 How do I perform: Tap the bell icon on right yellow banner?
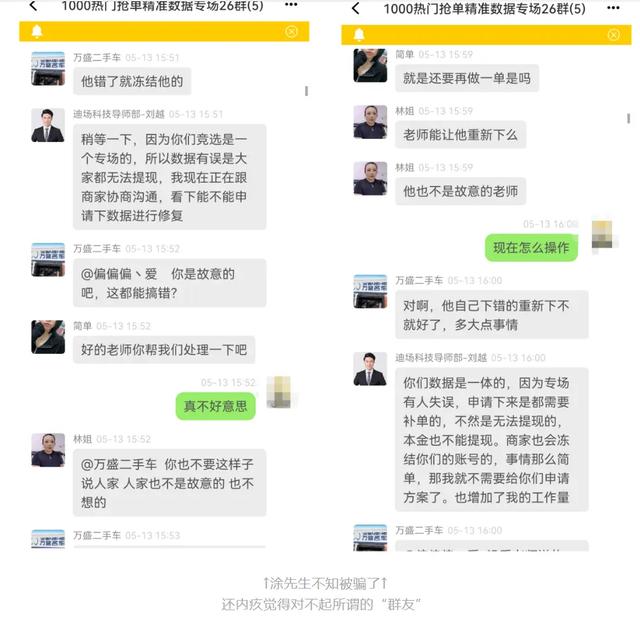359,35
